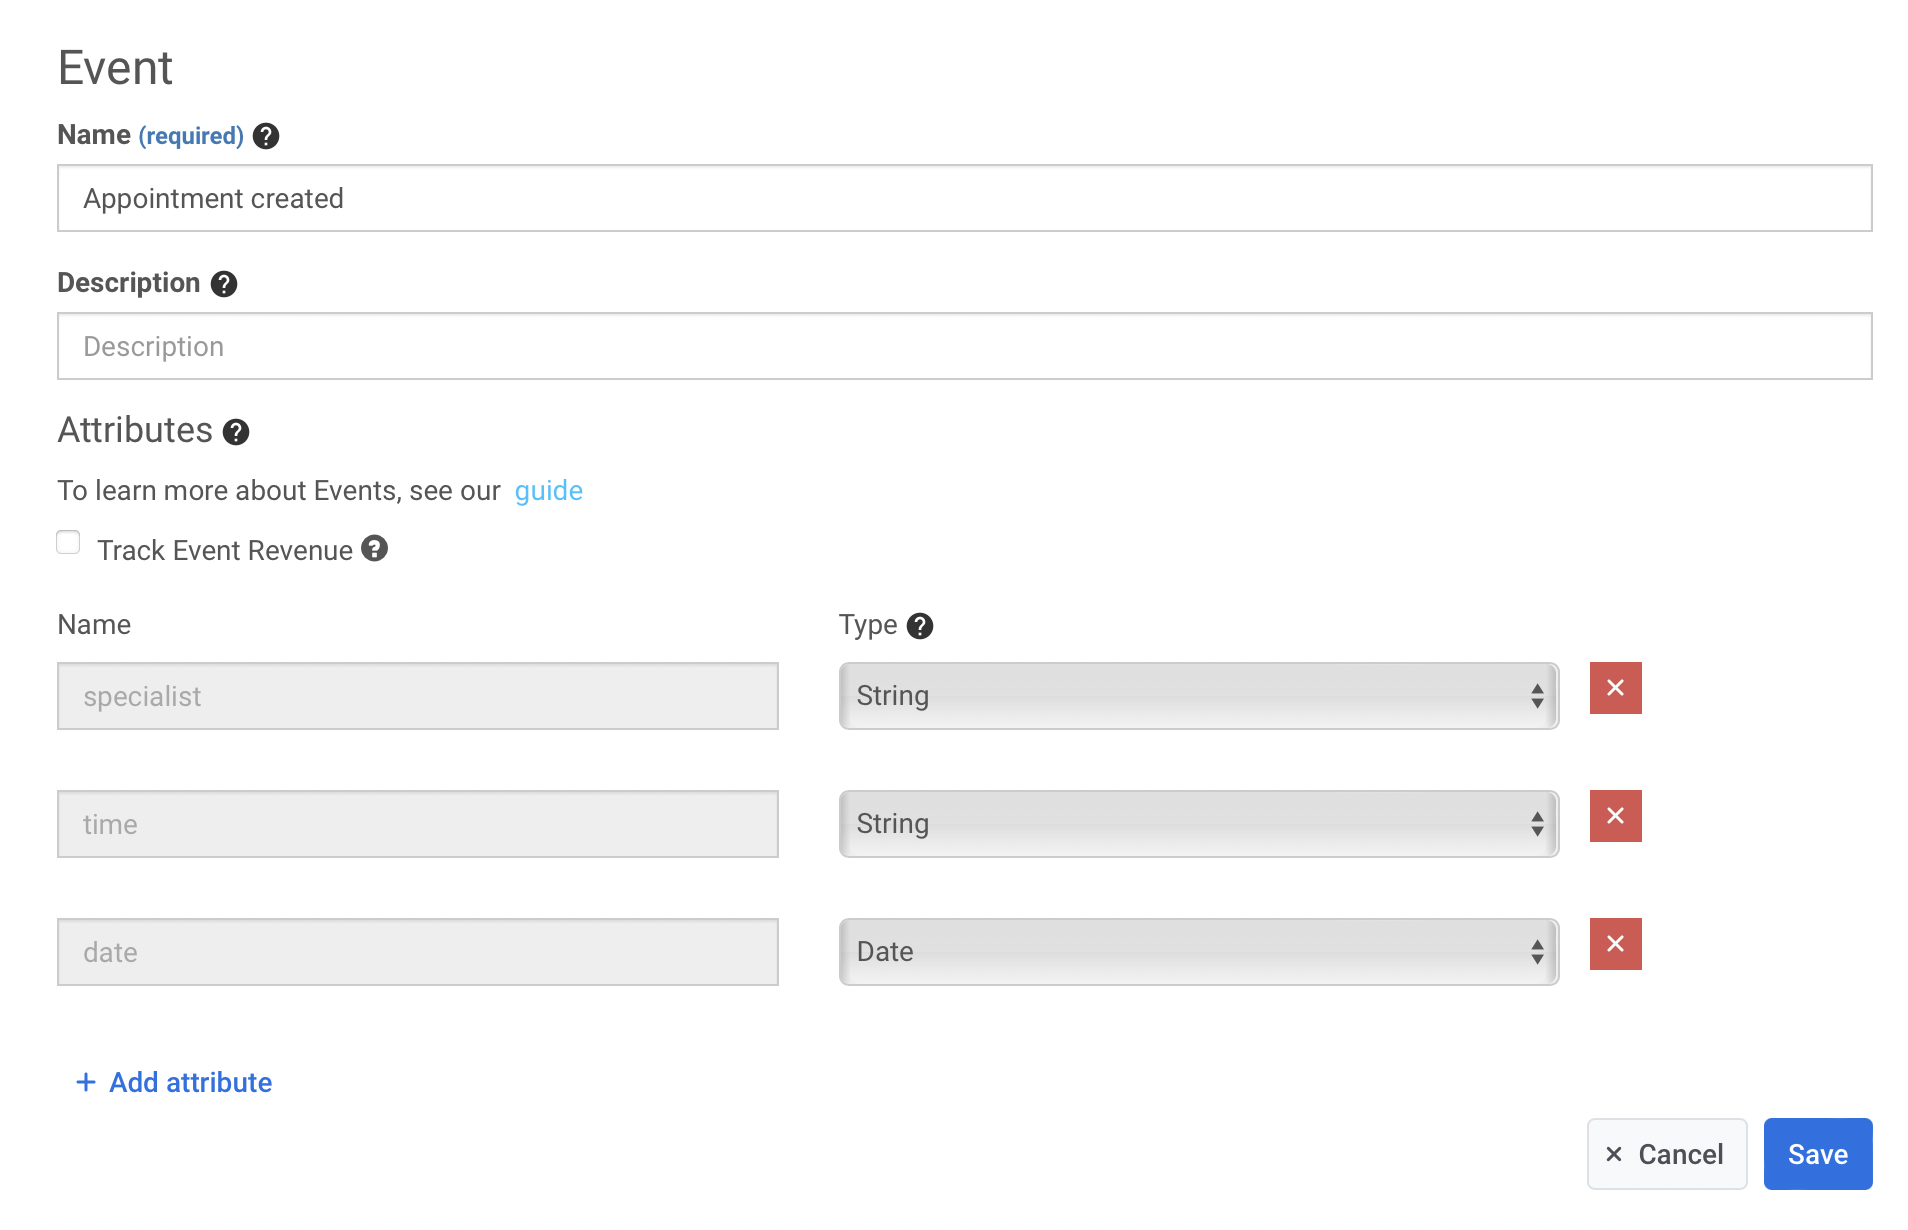Delete the date attribute using red X
Screen dimensions: 1908x1230
coord(1615,944)
